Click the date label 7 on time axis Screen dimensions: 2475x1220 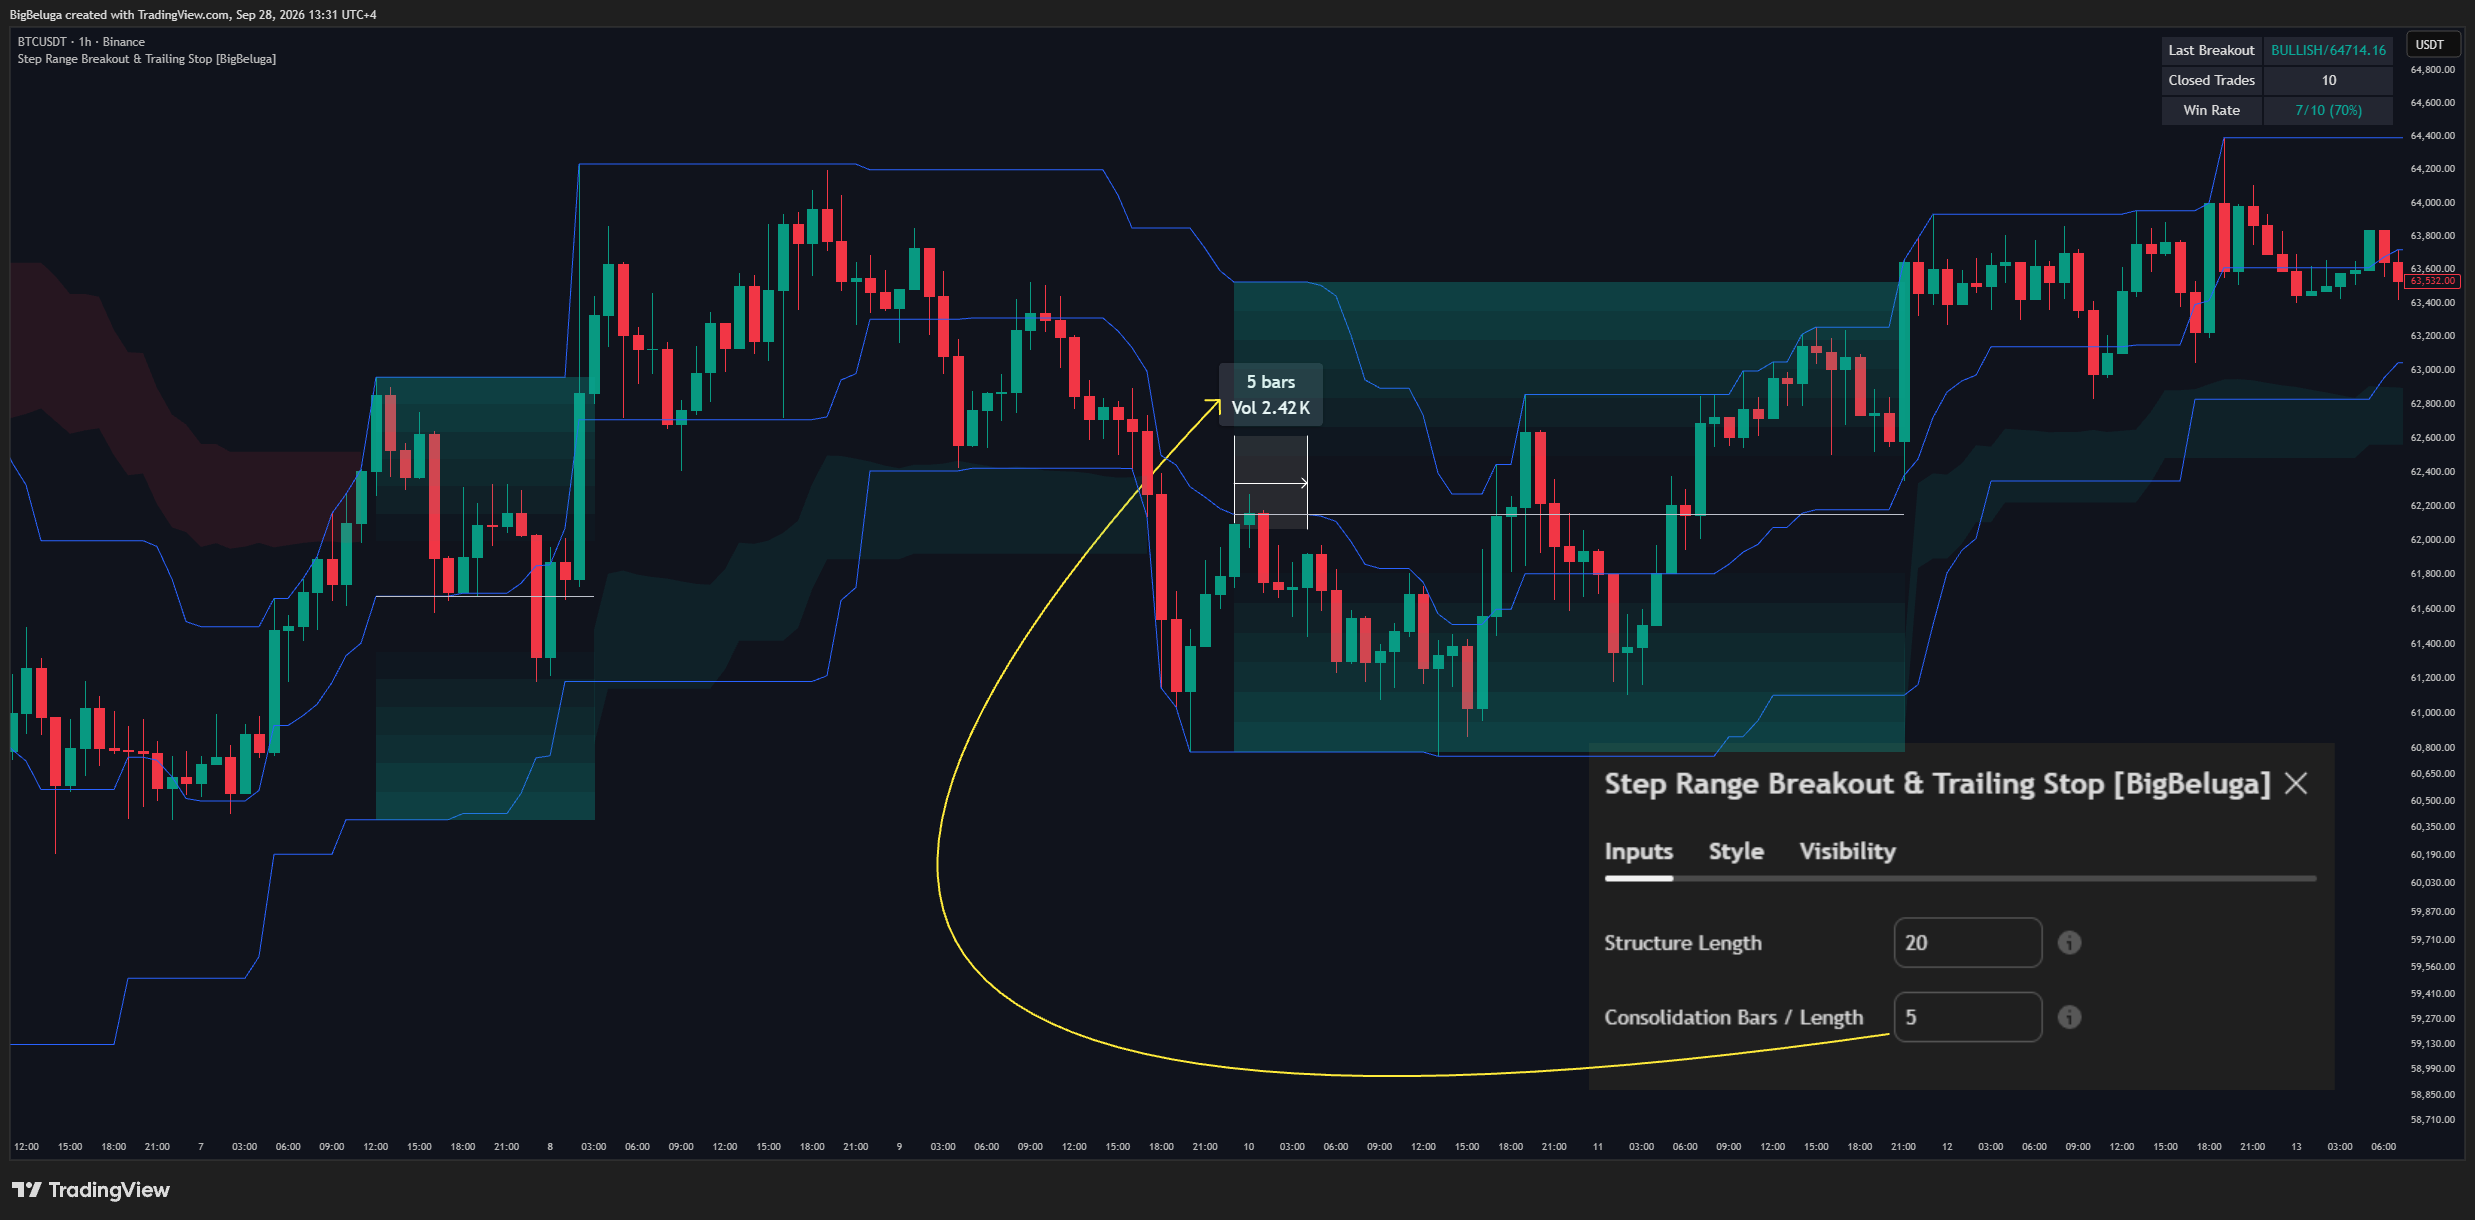[201, 1147]
